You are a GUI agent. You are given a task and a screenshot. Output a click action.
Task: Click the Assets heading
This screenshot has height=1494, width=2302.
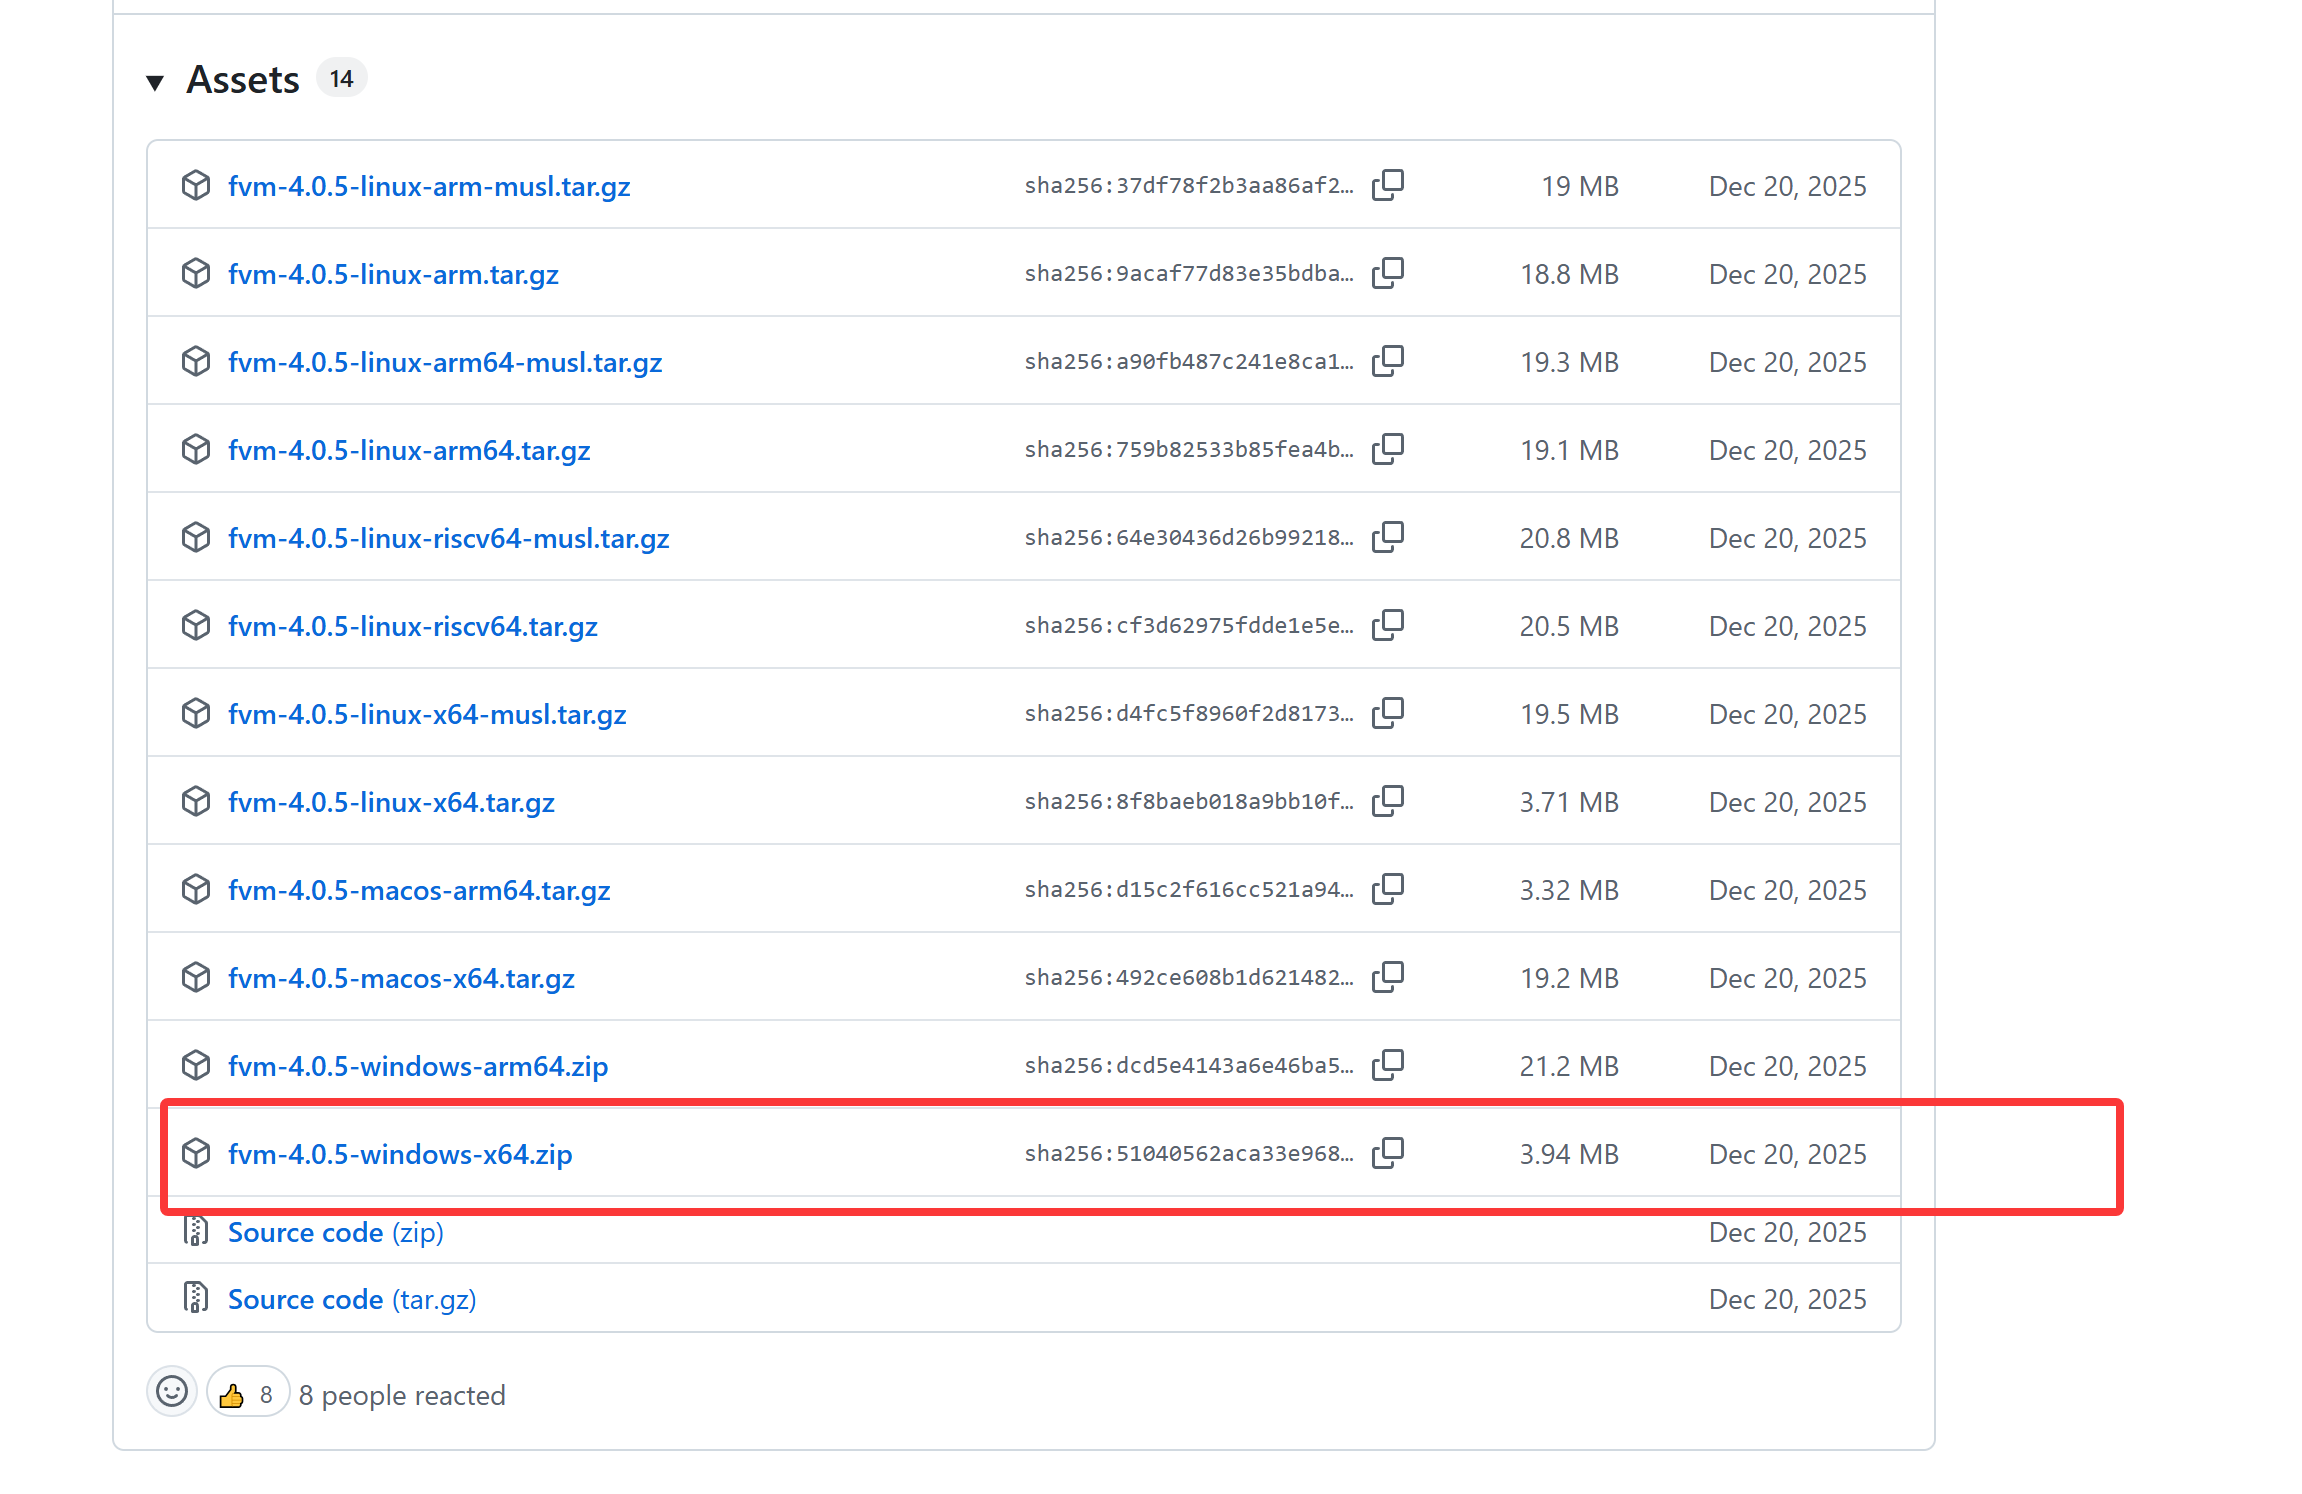point(243,80)
